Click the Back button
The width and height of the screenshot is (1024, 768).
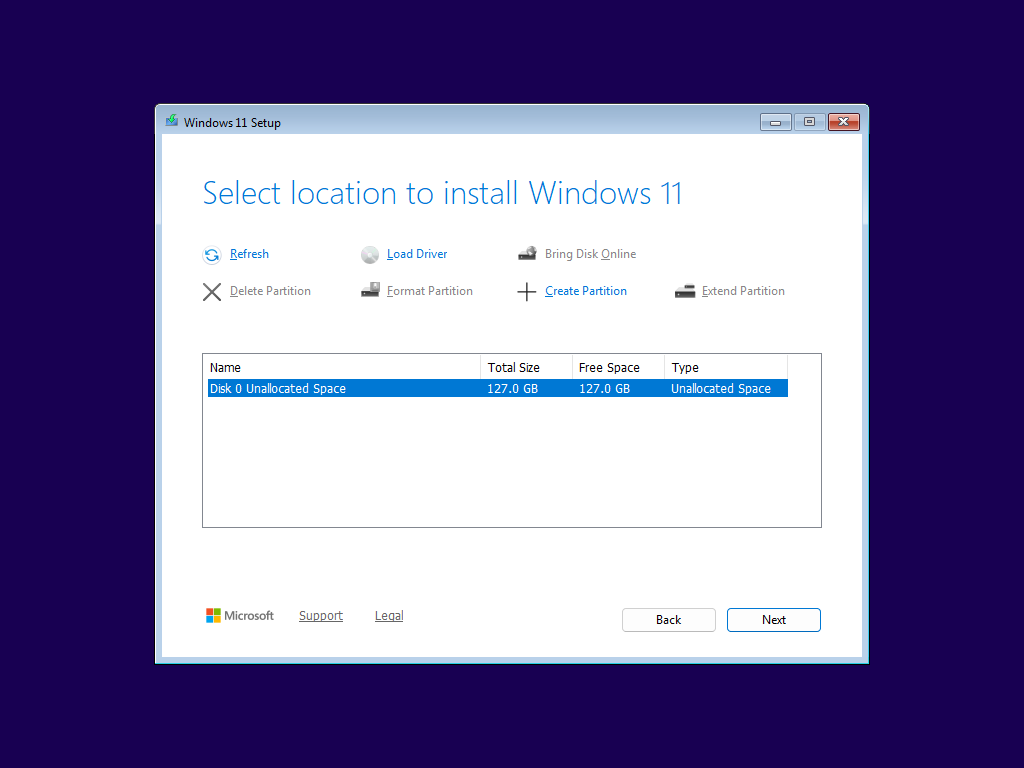point(669,620)
